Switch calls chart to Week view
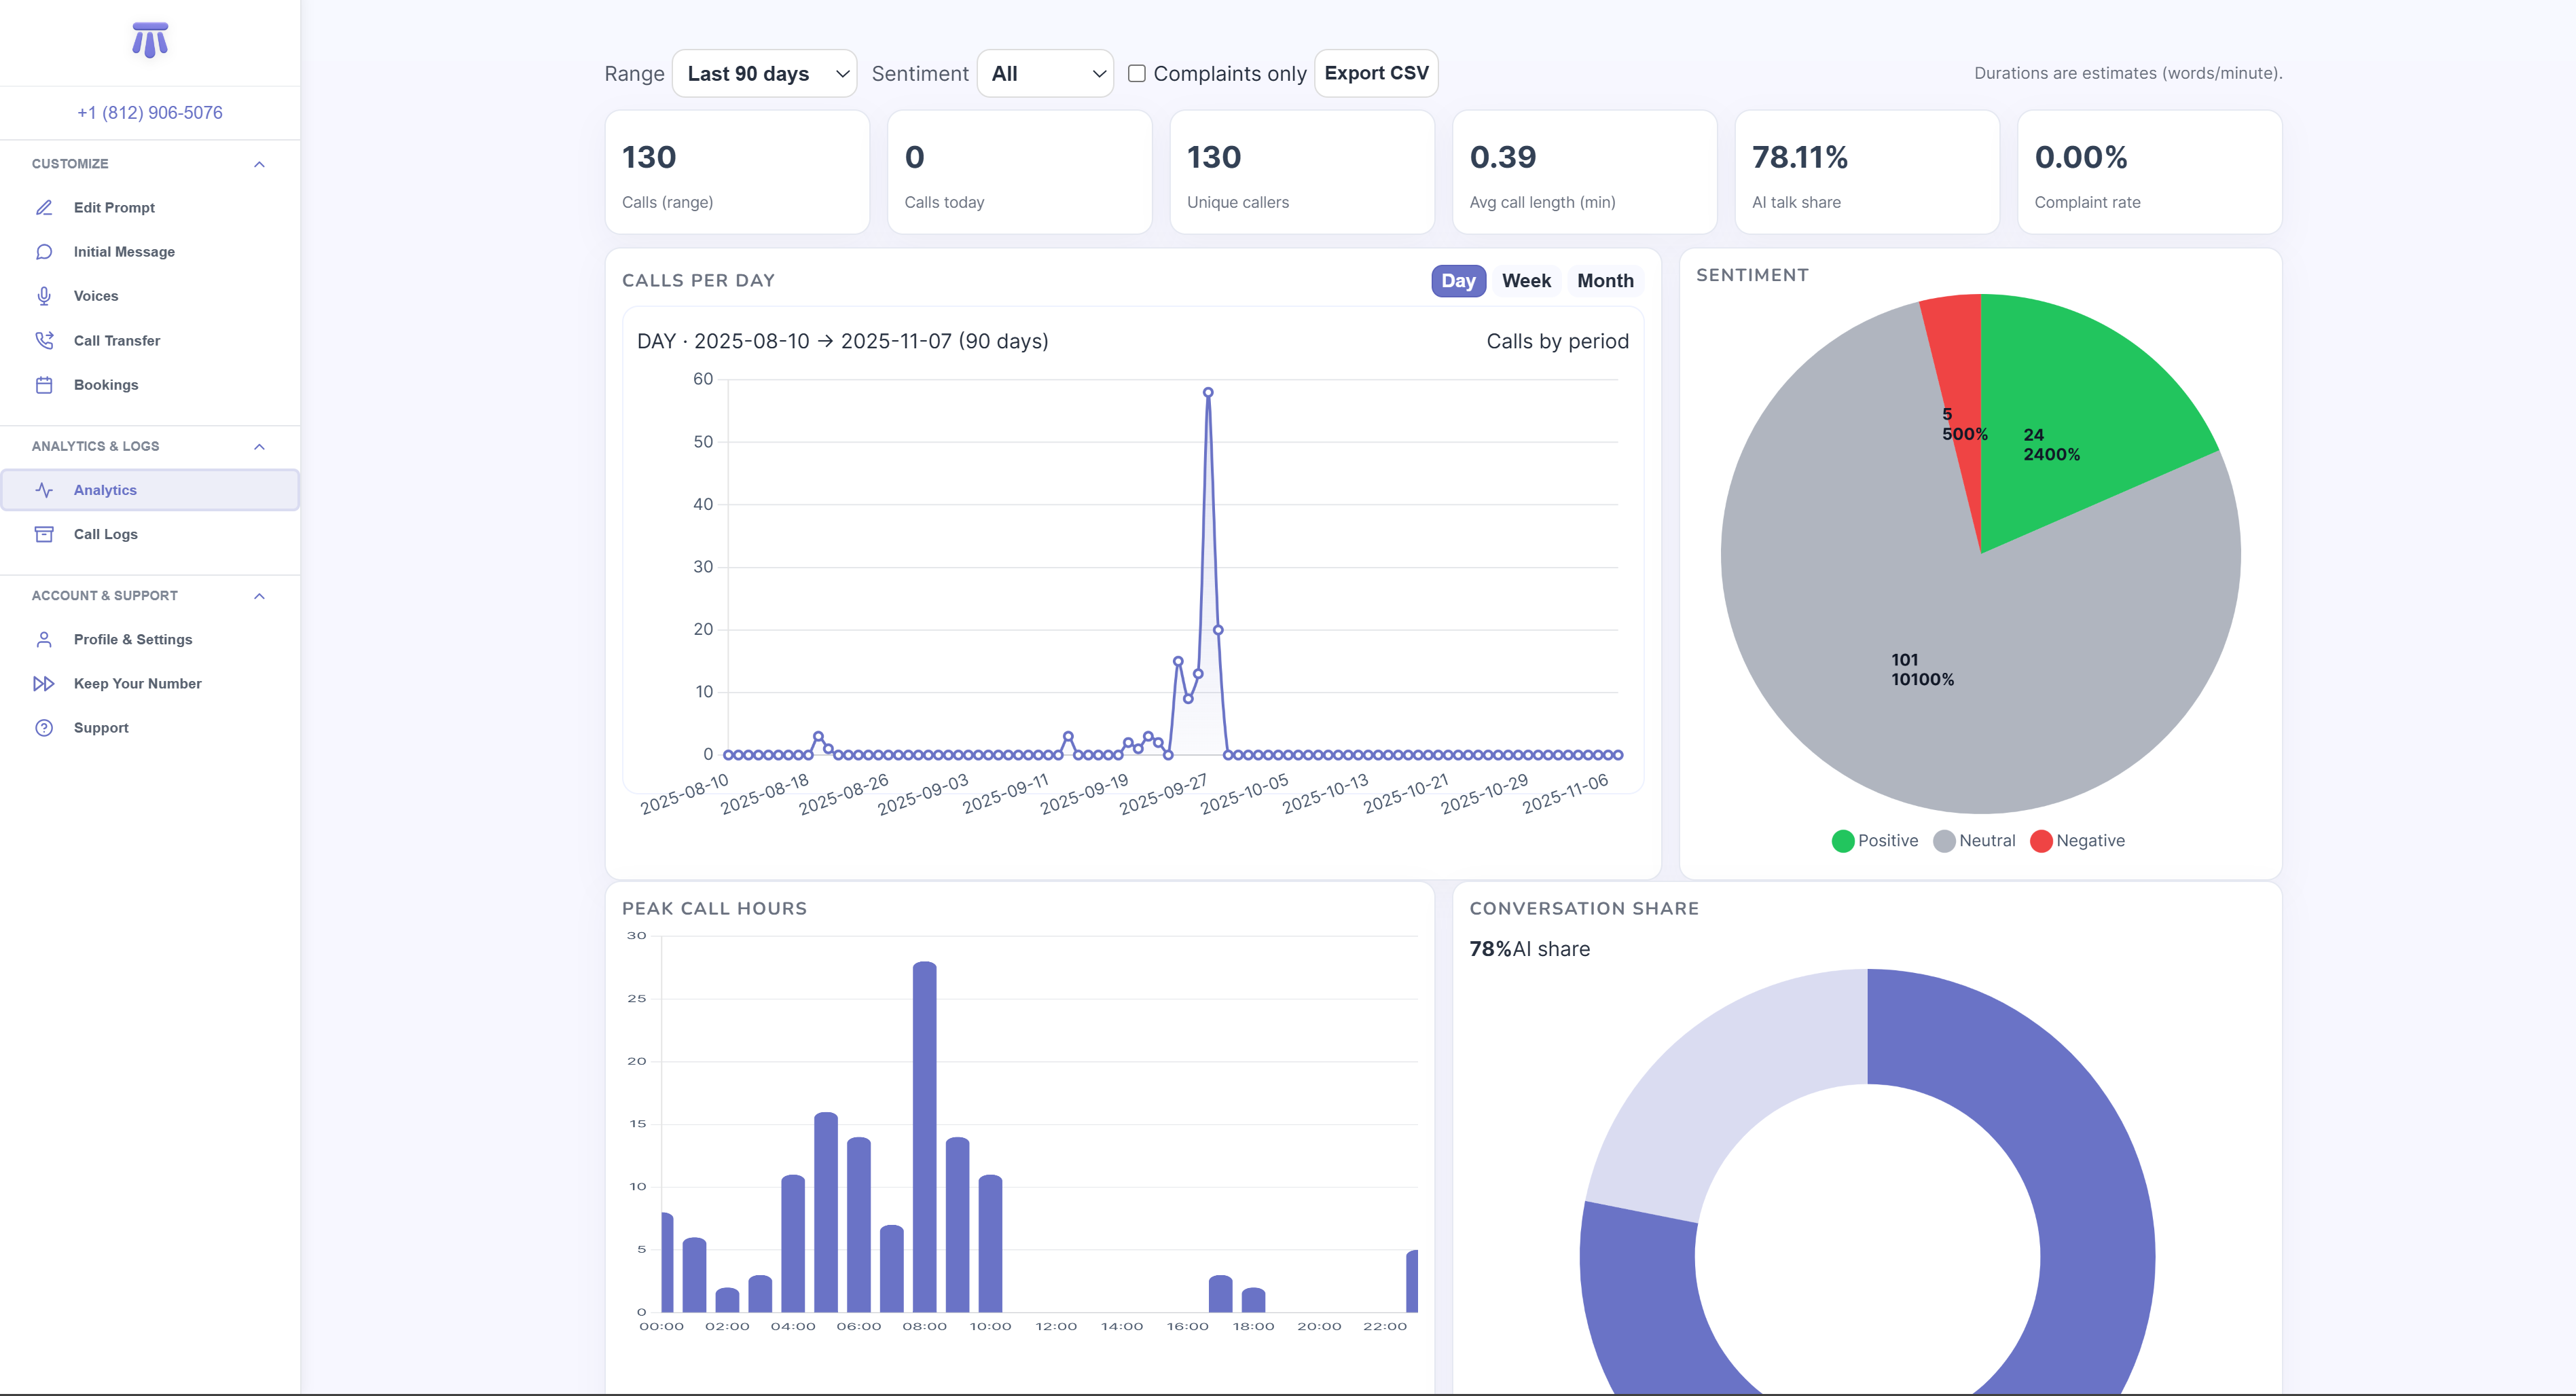Image resolution: width=2576 pixels, height=1396 pixels. 1526,281
